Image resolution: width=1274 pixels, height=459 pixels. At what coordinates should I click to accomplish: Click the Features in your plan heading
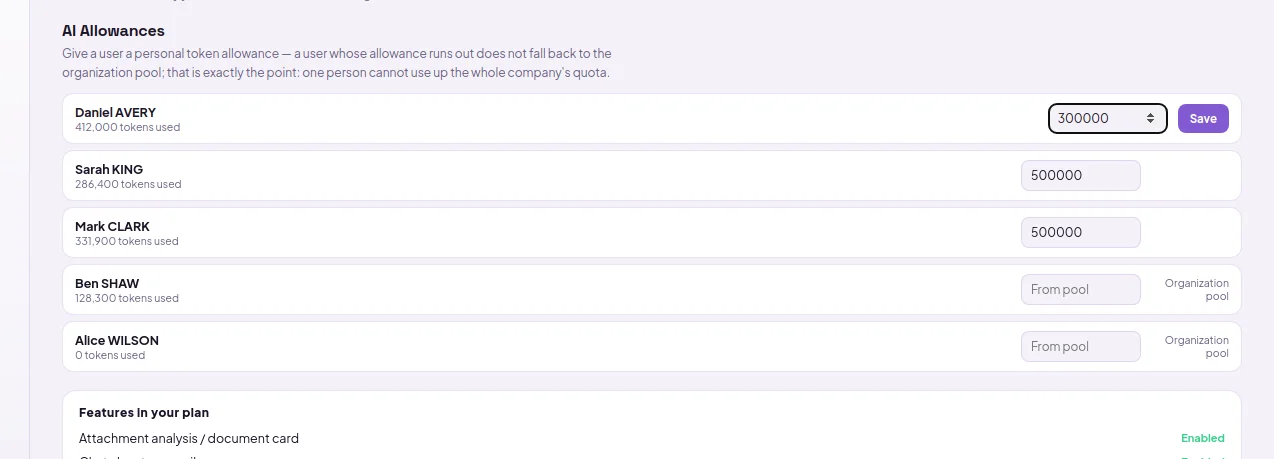click(x=144, y=412)
